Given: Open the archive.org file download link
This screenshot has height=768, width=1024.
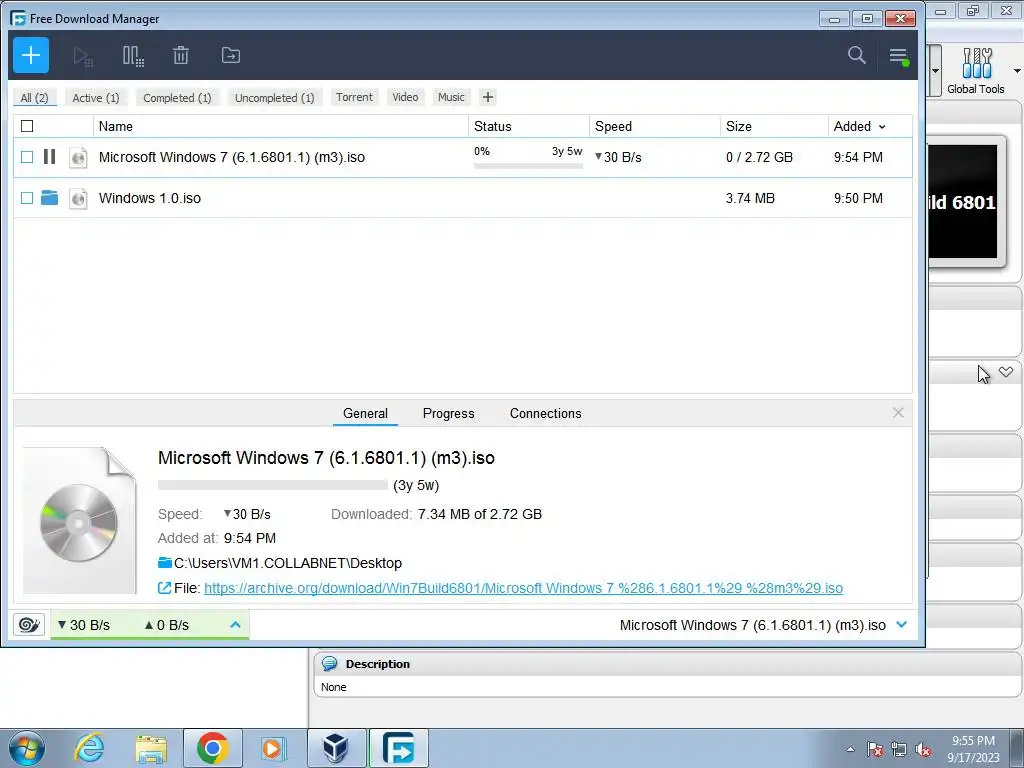Looking at the screenshot, I should click(x=523, y=588).
